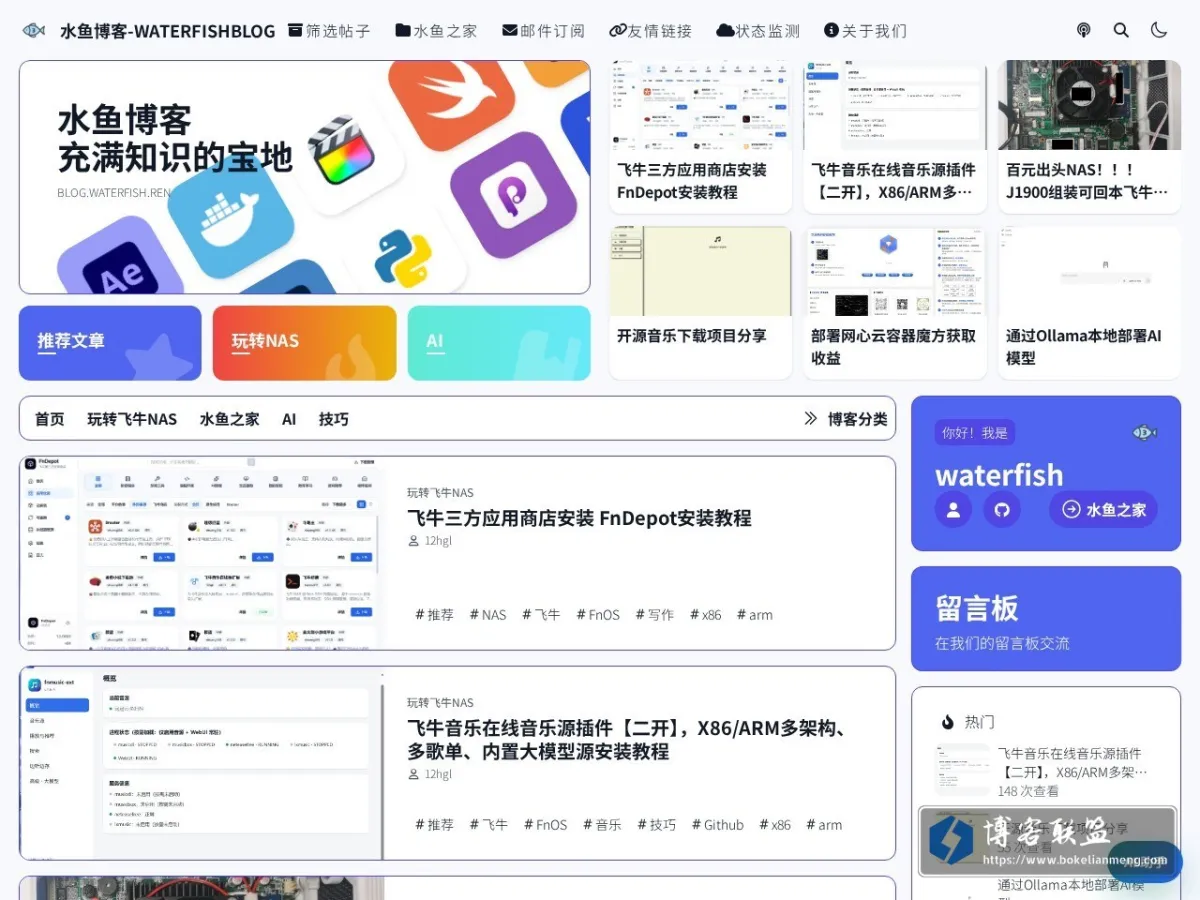Open 友情链接 menu item
This screenshot has width=1200, height=900.
pos(651,31)
